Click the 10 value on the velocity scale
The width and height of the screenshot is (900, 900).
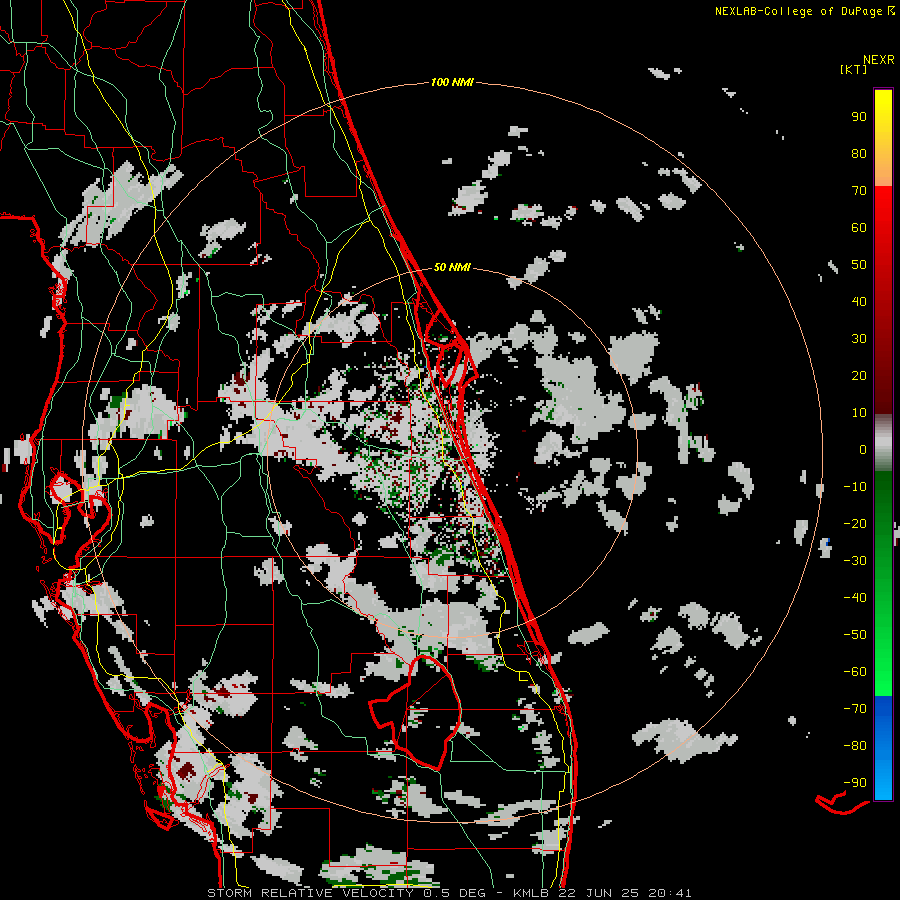[x=859, y=413]
